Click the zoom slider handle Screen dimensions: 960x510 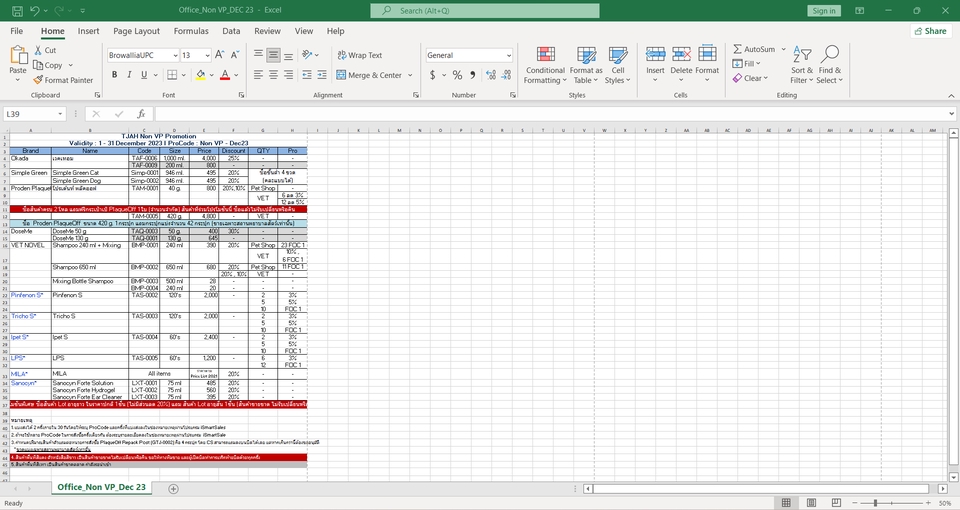click(875, 503)
